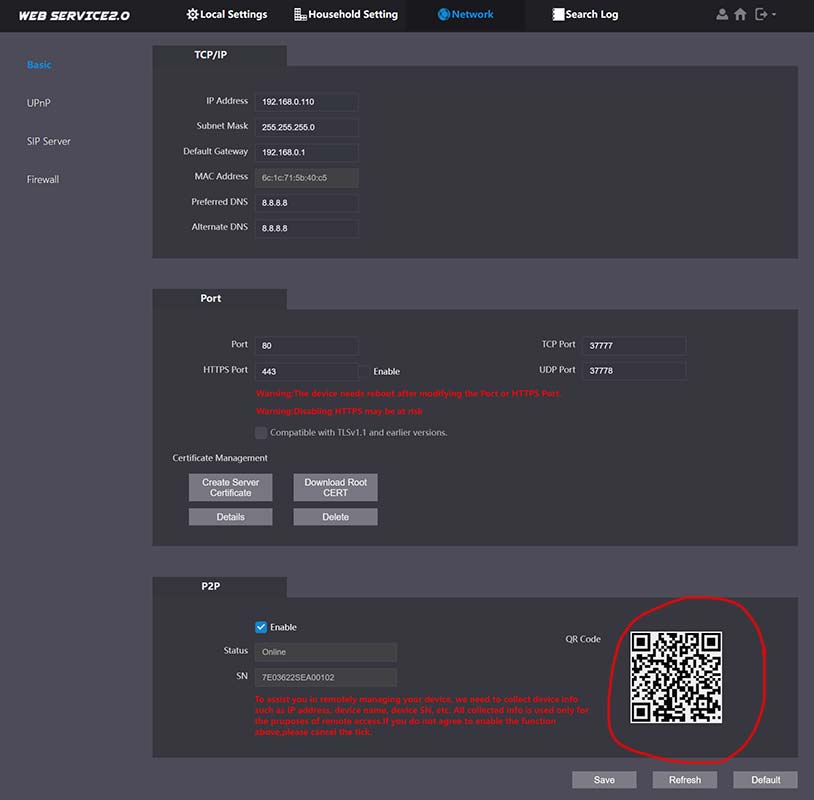Click the Alternate DNS input field
814x800 pixels.
[x=306, y=228]
